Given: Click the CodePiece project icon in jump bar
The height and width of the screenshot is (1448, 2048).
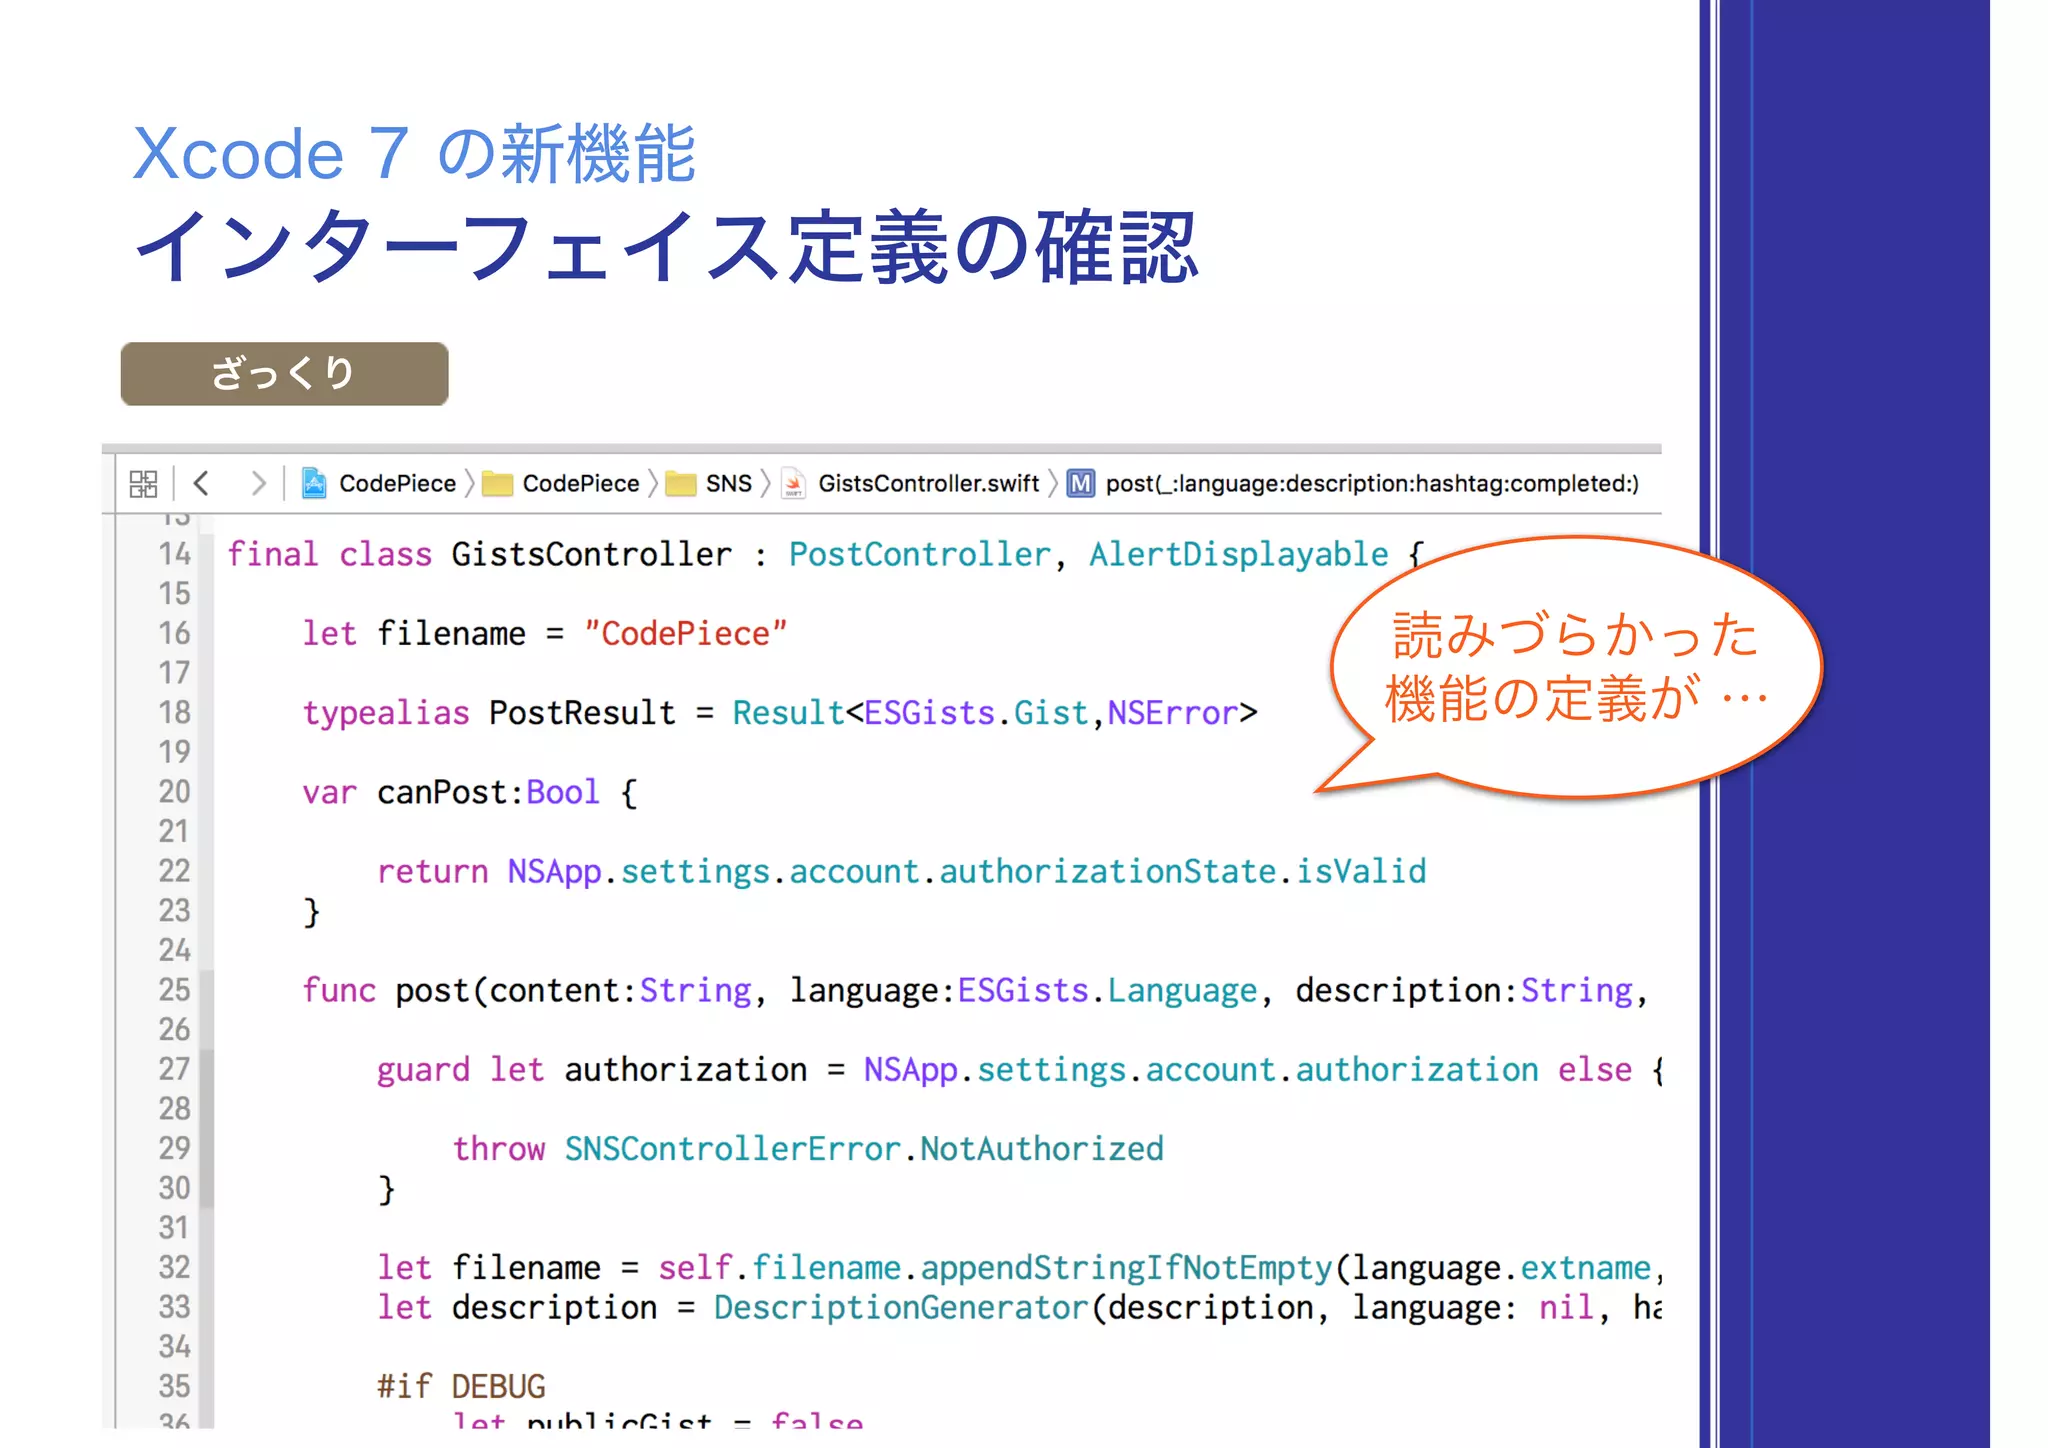Looking at the screenshot, I should 314,484.
